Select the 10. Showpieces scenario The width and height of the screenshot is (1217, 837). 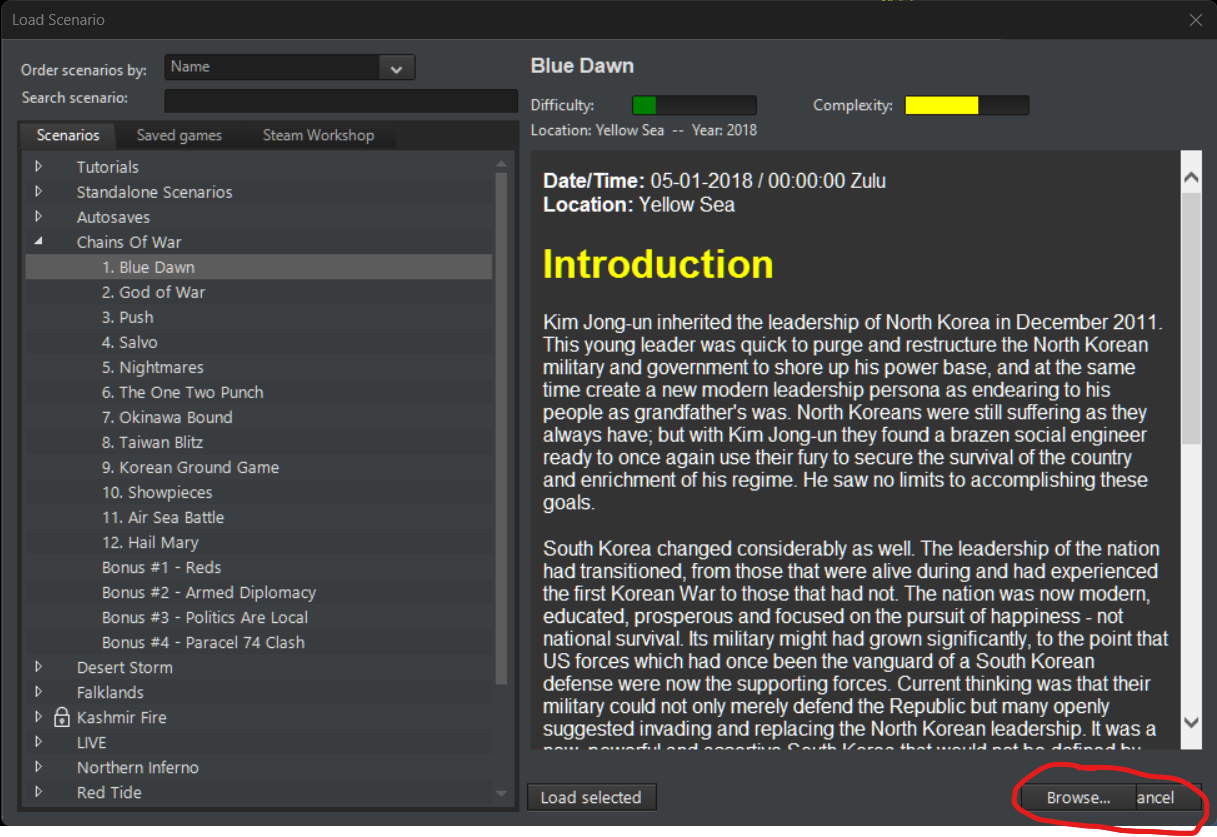[258, 492]
